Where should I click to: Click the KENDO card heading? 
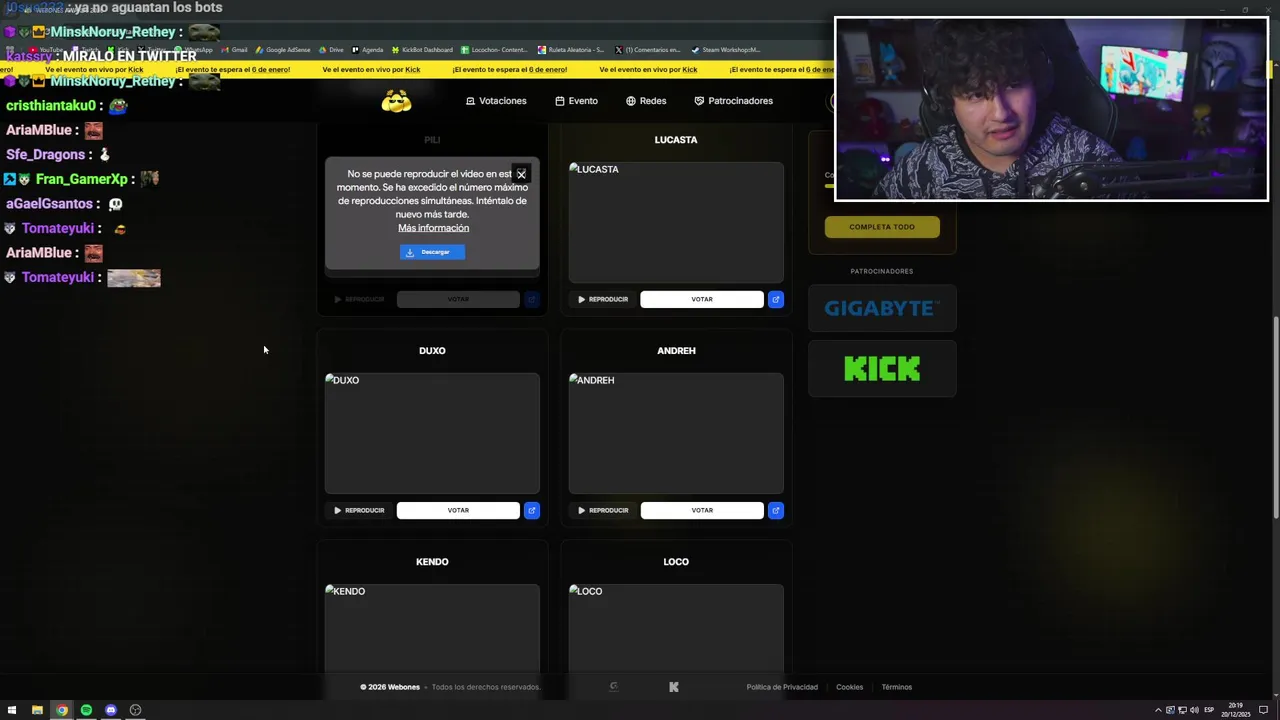pyautogui.click(x=432, y=562)
